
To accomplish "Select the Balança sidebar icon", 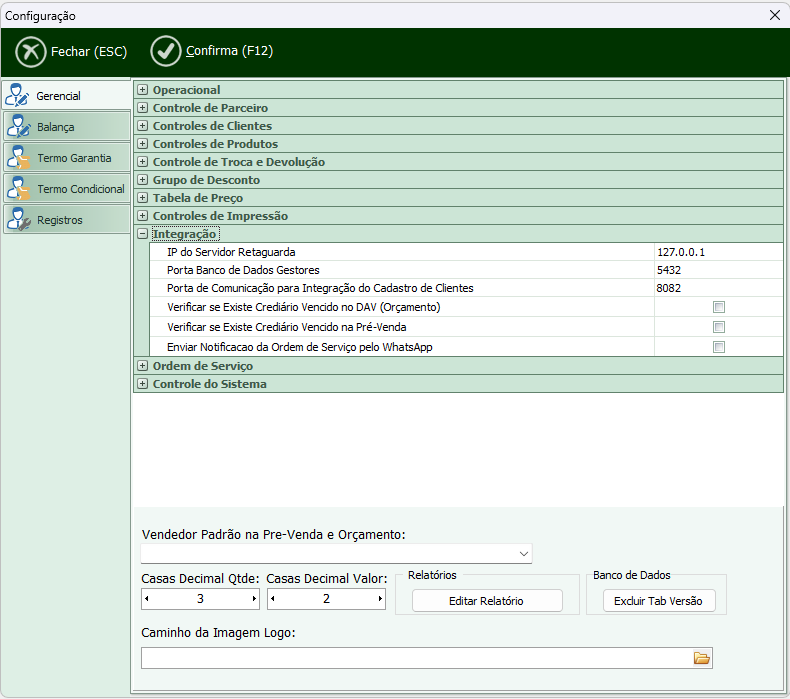I will (19, 127).
